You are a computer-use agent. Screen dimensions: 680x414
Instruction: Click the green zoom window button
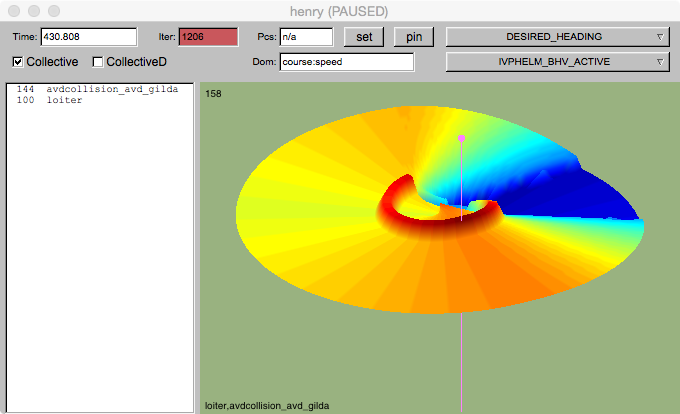point(53,10)
